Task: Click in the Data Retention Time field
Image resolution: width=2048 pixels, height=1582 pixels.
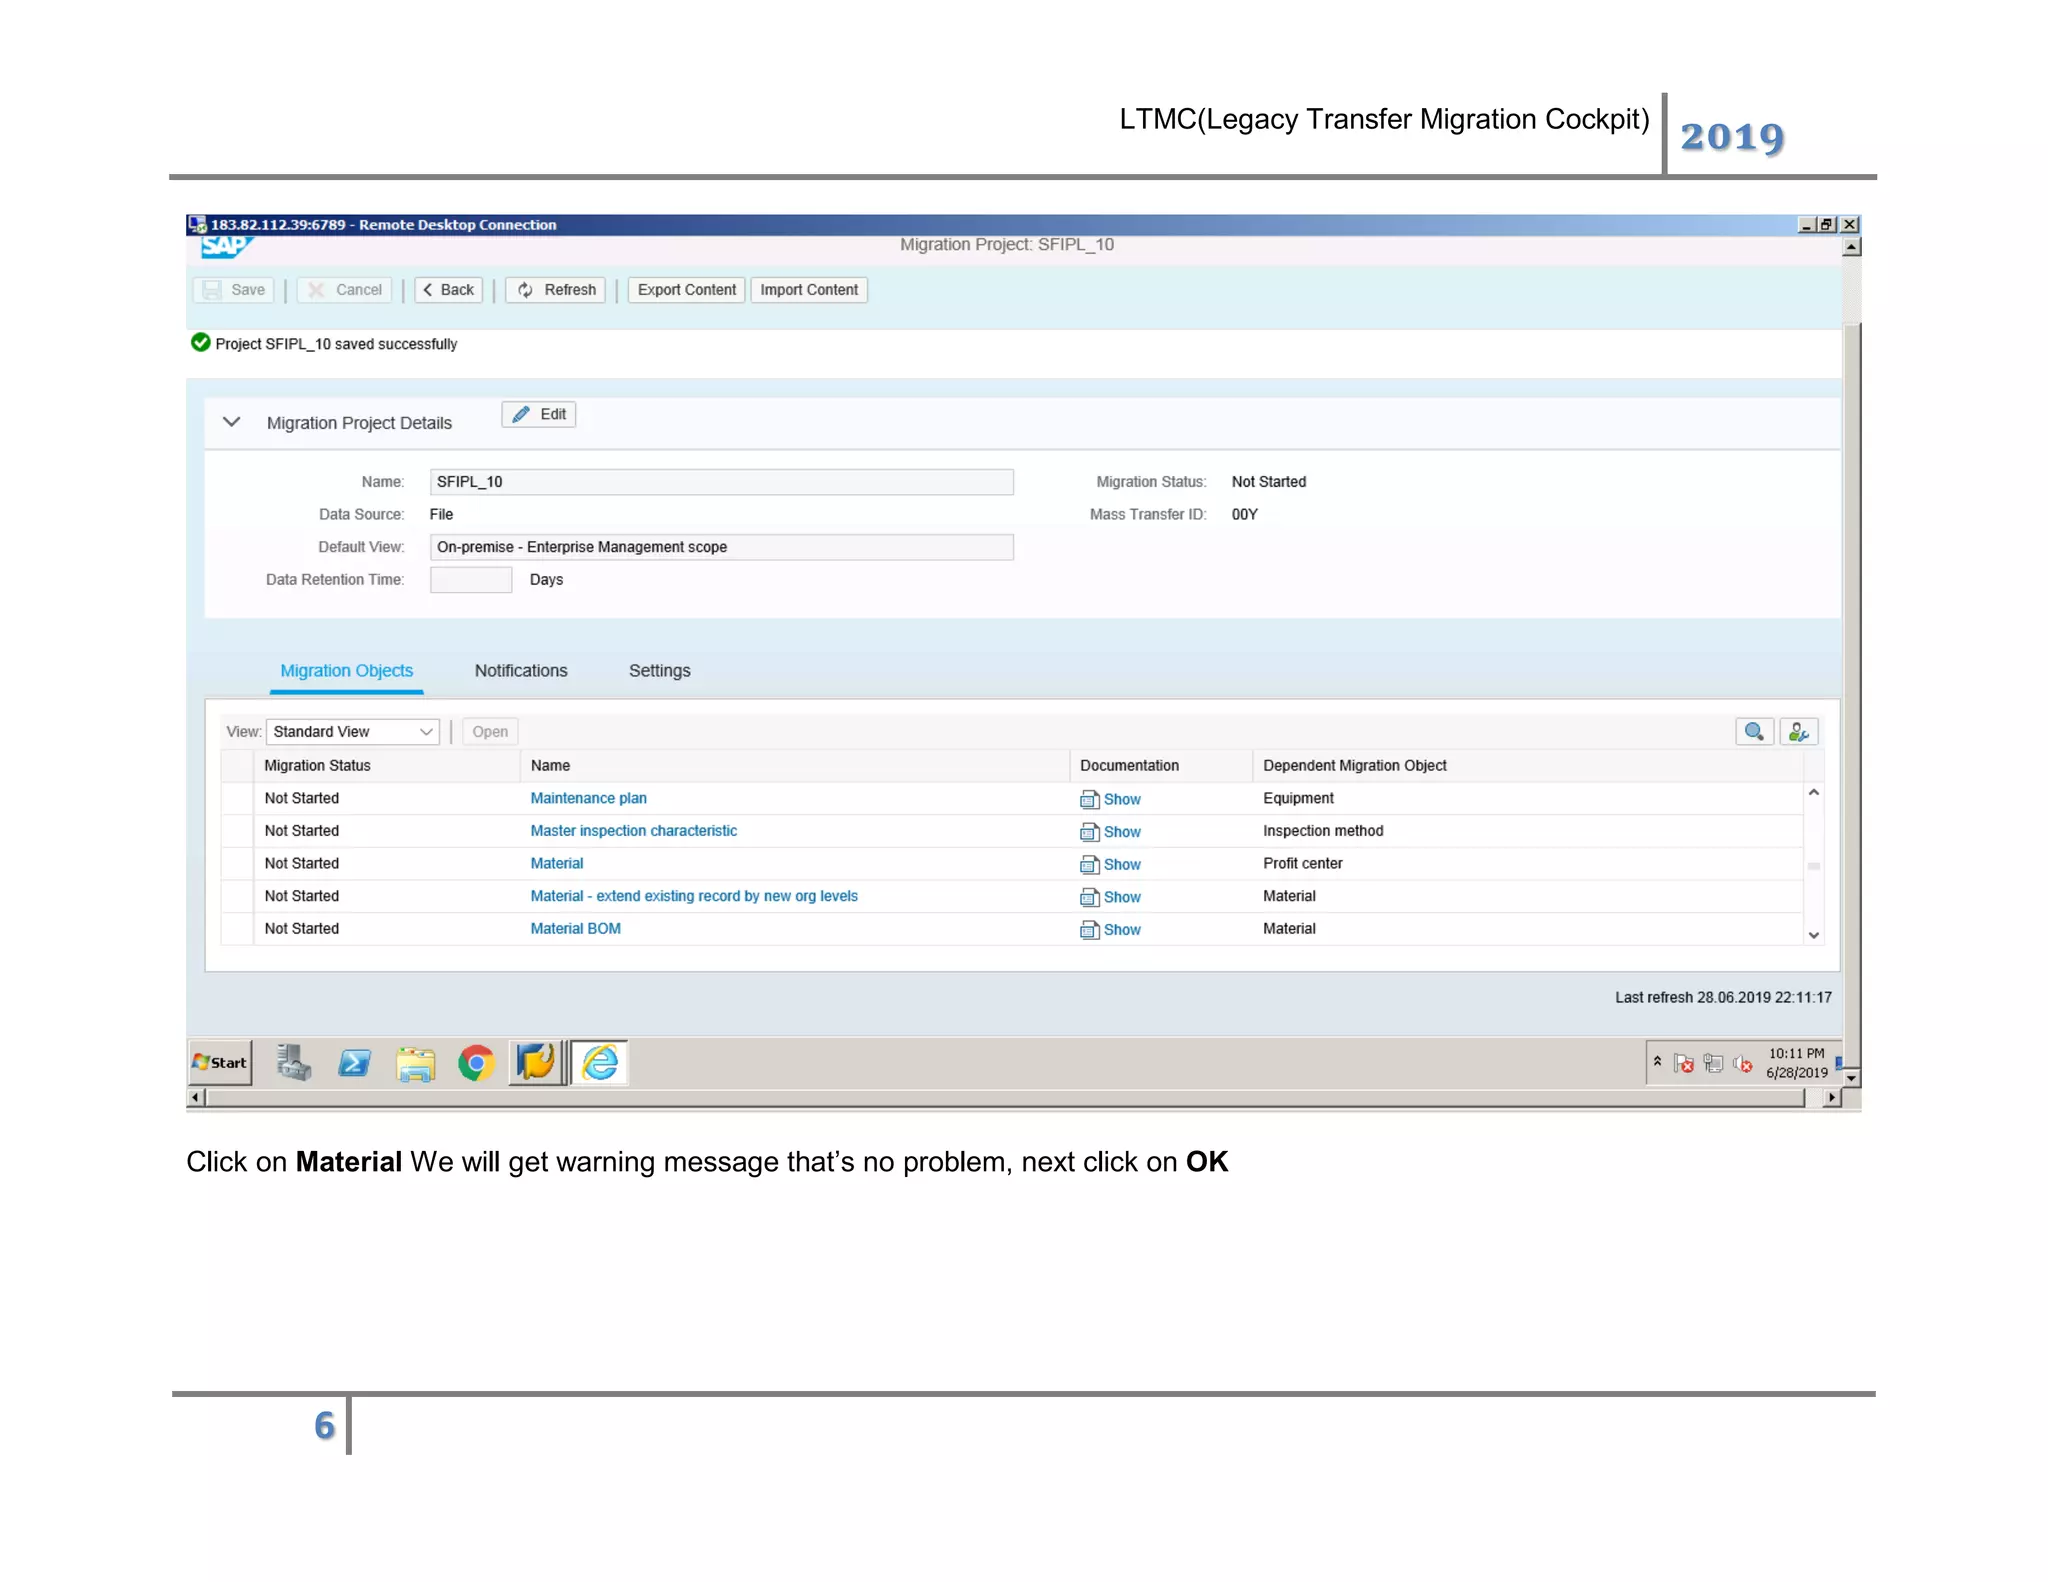Action: (x=470, y=580)
